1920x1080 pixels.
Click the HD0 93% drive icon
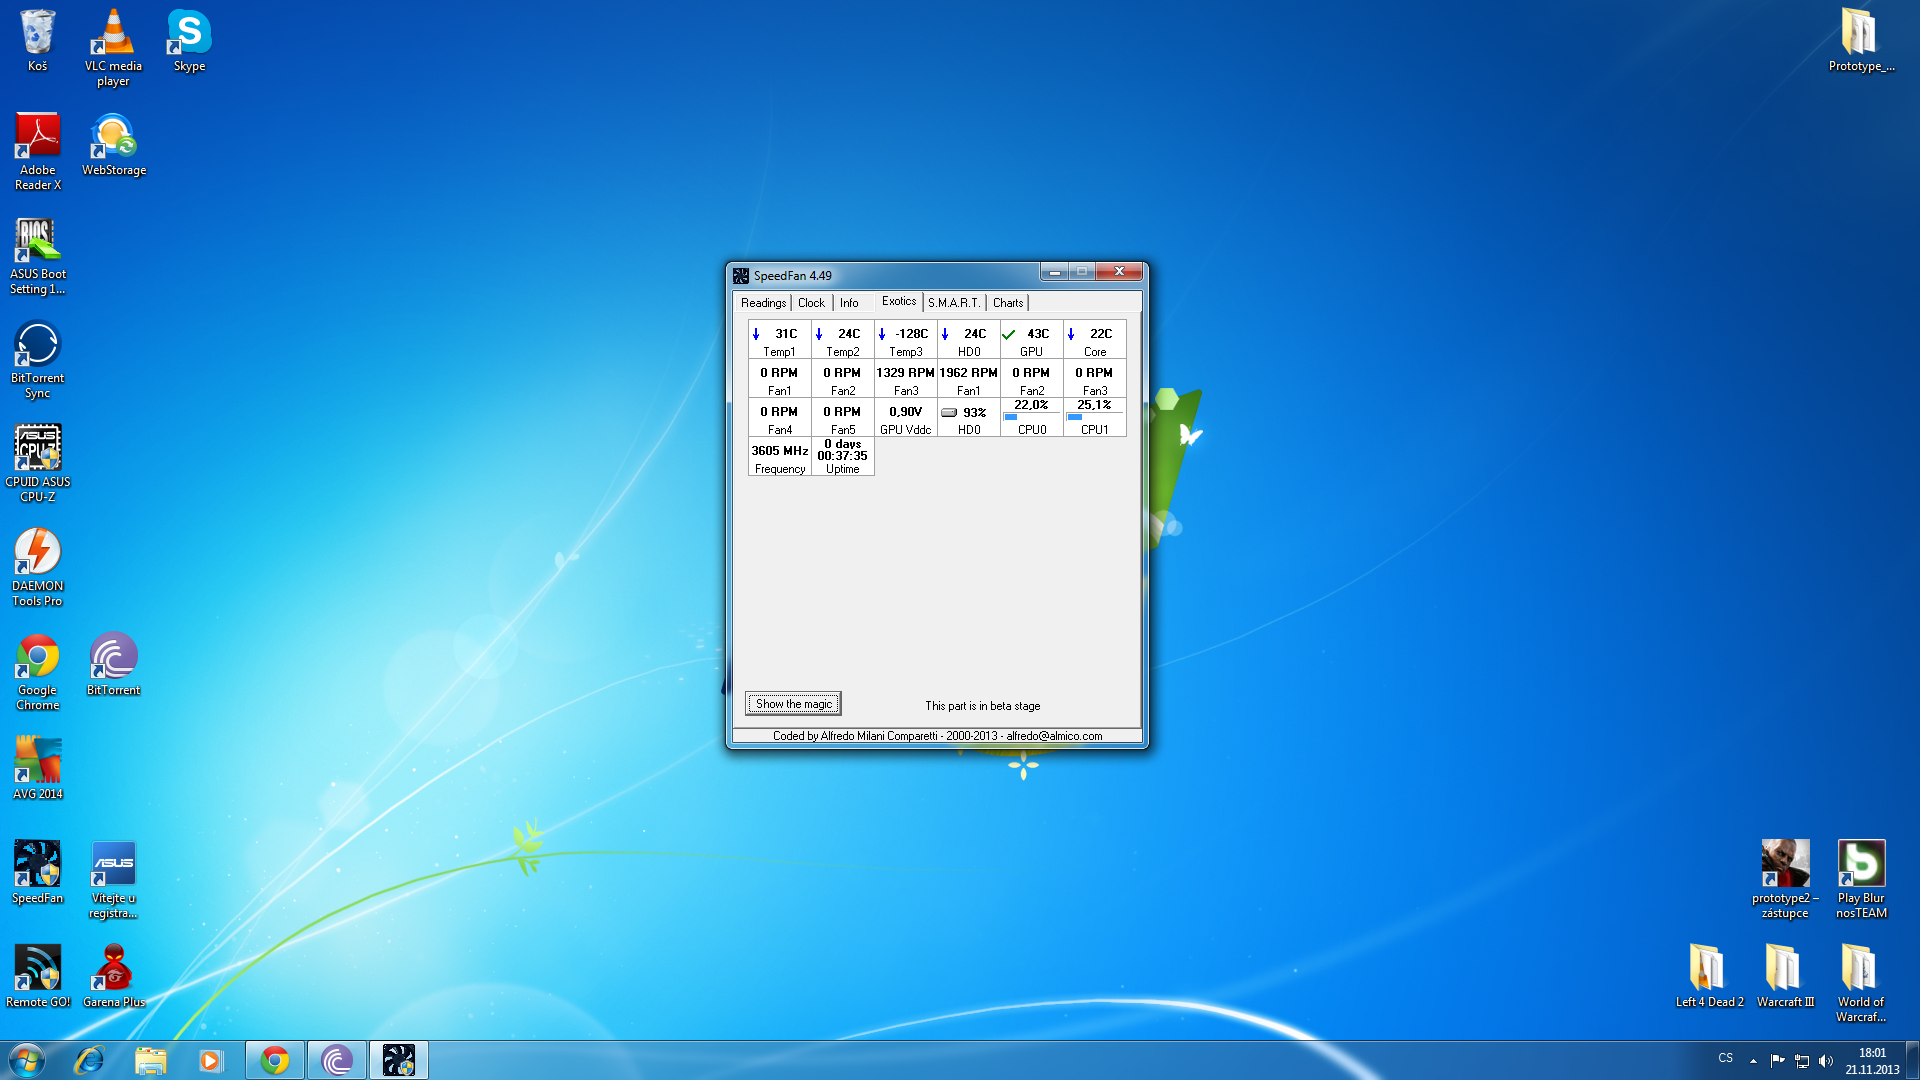[x=949, y=413]
